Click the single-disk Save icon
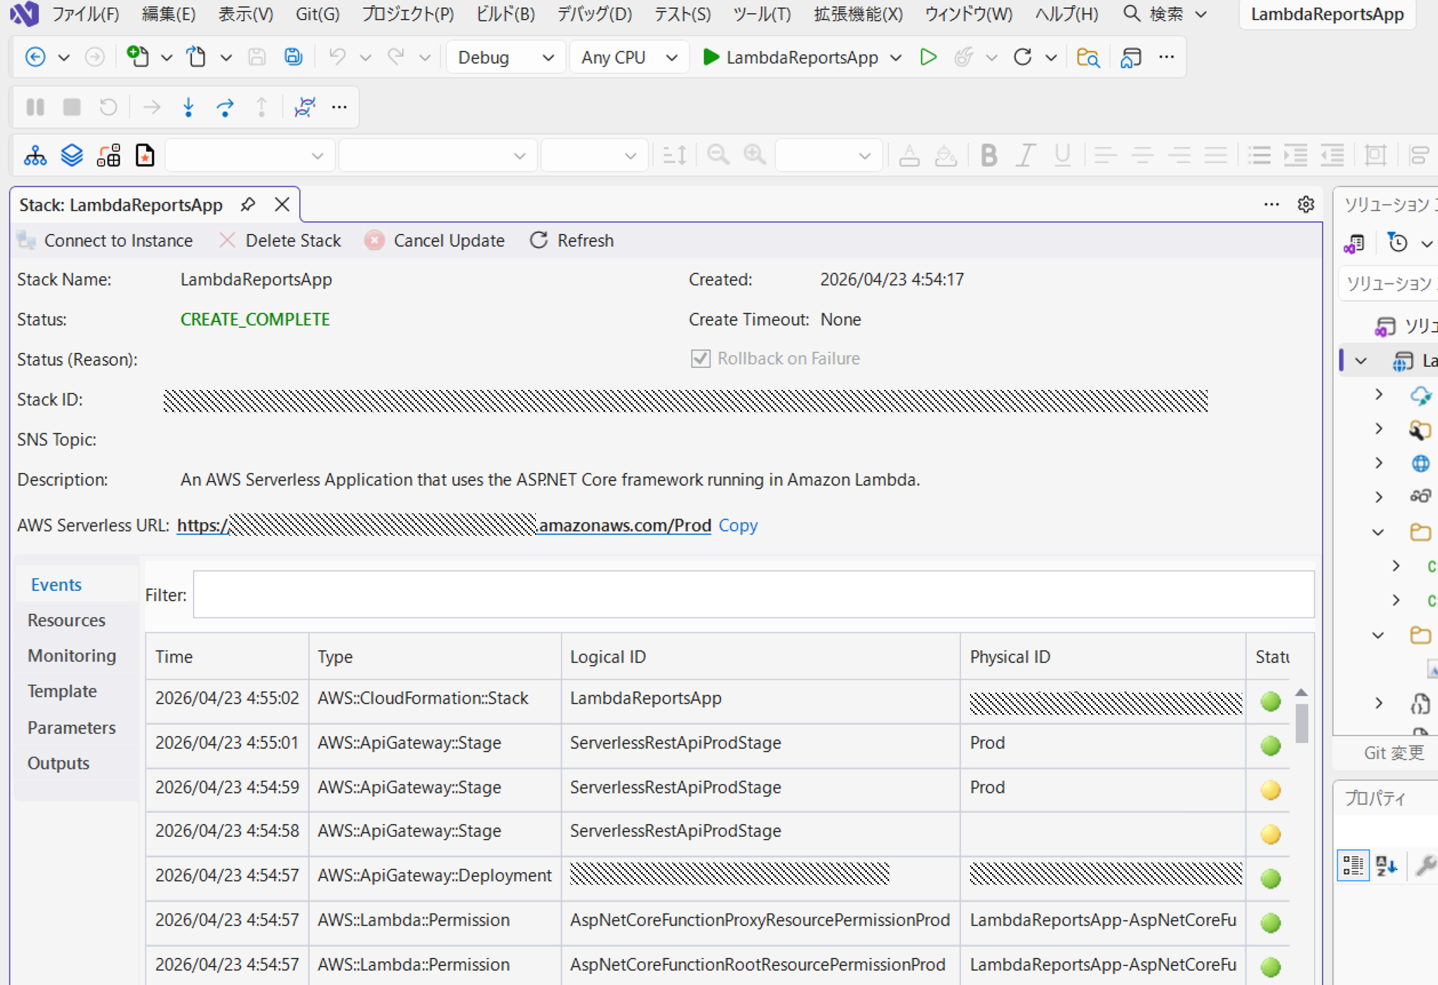This screenshot has height=985, width=1438. [x=257, y=57]
